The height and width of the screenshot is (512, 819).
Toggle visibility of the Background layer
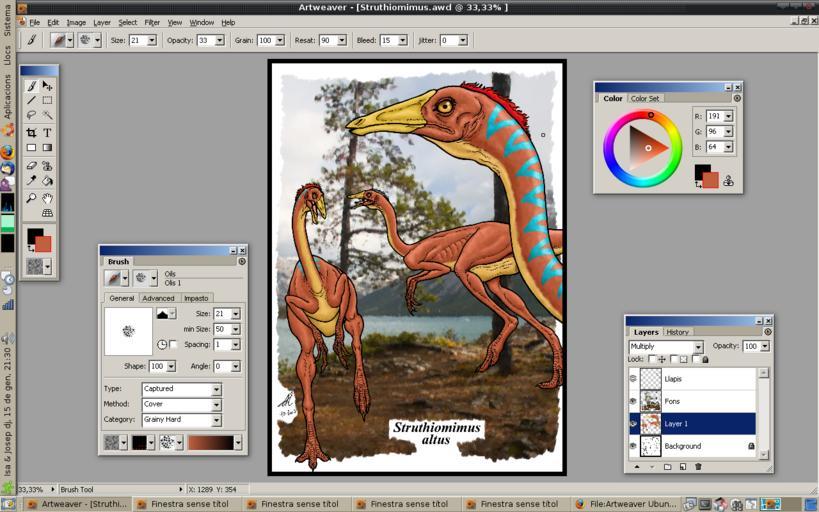pos(633,446)
